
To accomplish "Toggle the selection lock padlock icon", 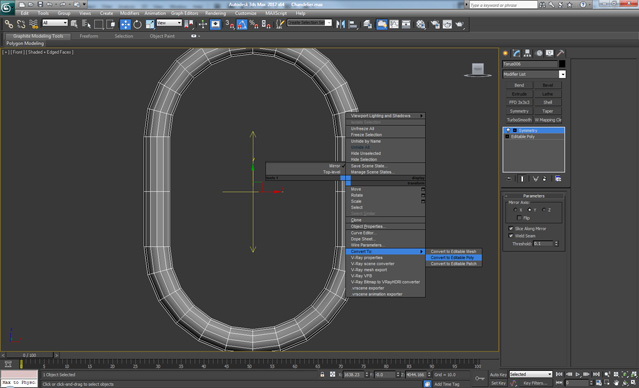I will coord(322,374).
